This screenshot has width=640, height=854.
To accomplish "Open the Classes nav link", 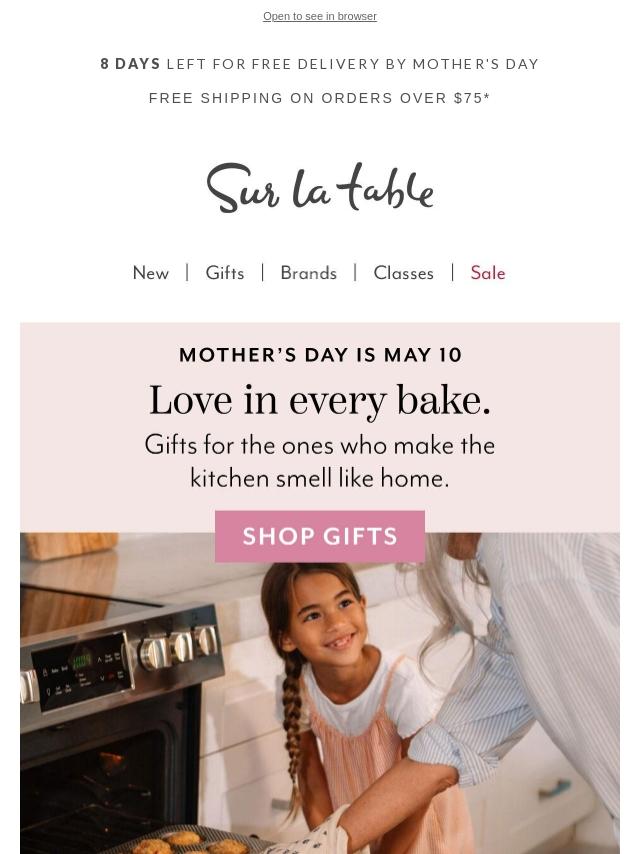I will pos(403,273).
